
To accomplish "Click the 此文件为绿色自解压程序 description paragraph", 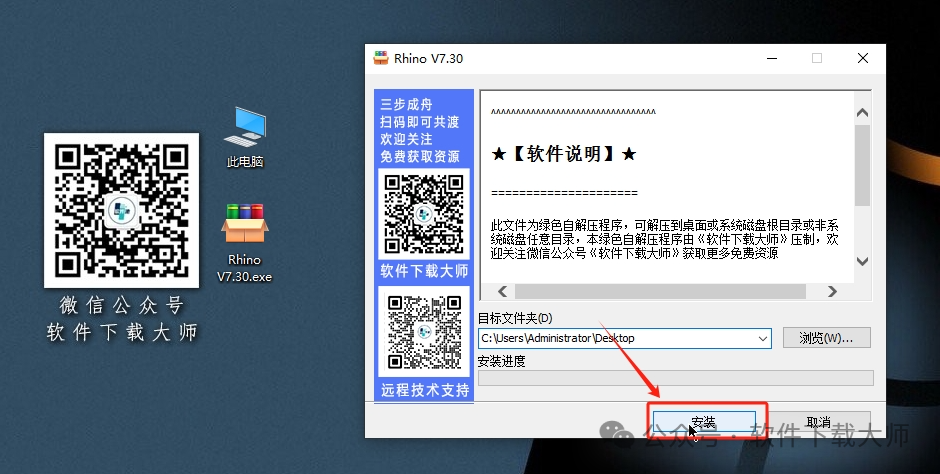I will click(664, 239).
